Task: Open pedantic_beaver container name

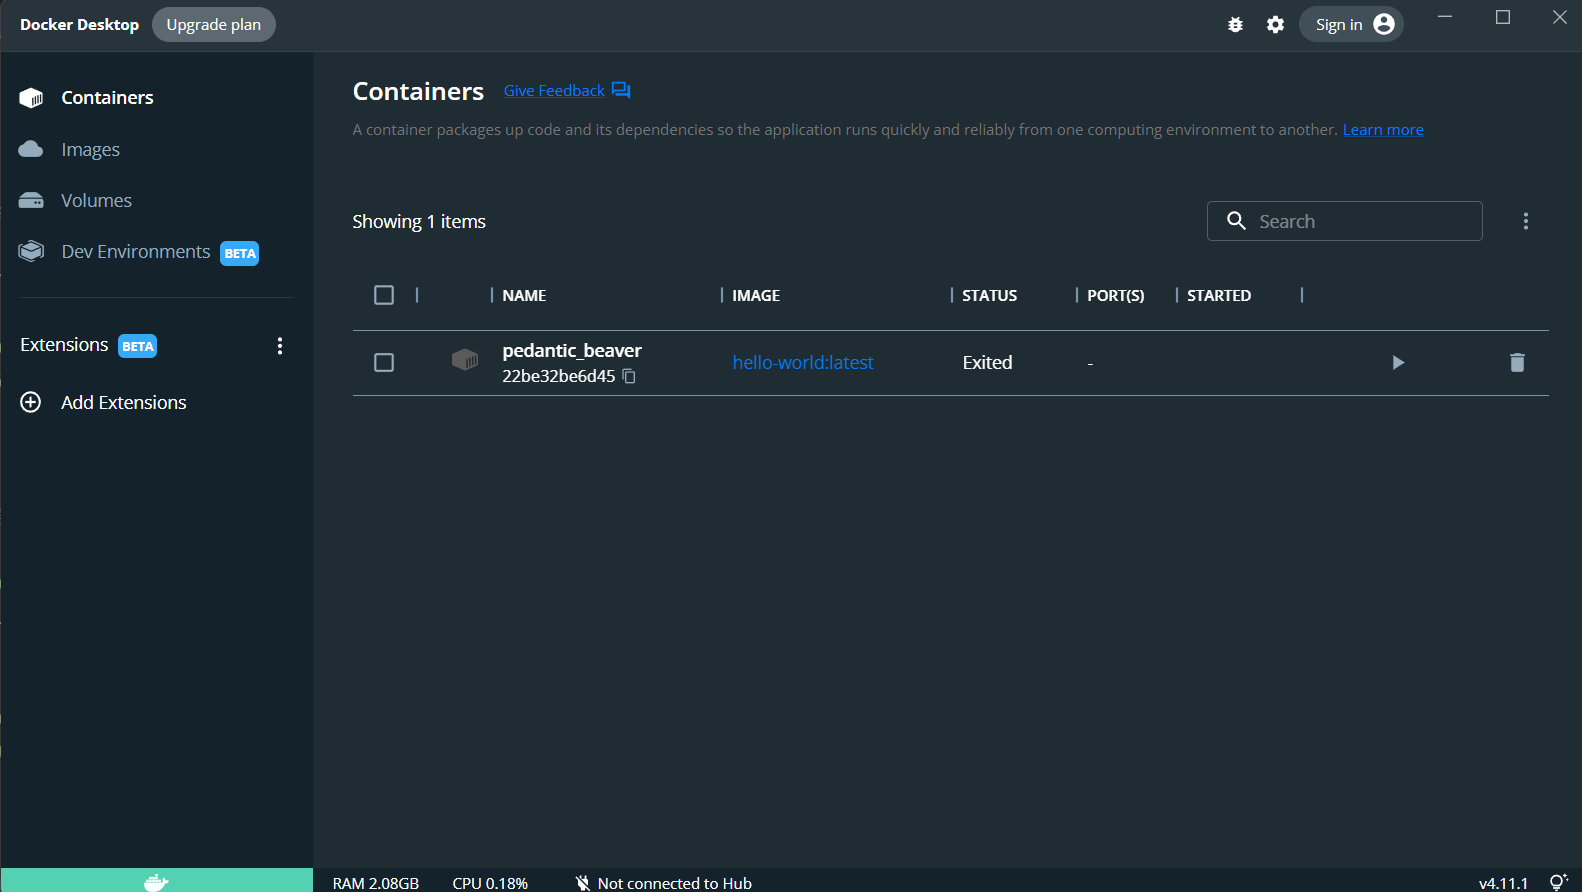Action: pos(572,351)
